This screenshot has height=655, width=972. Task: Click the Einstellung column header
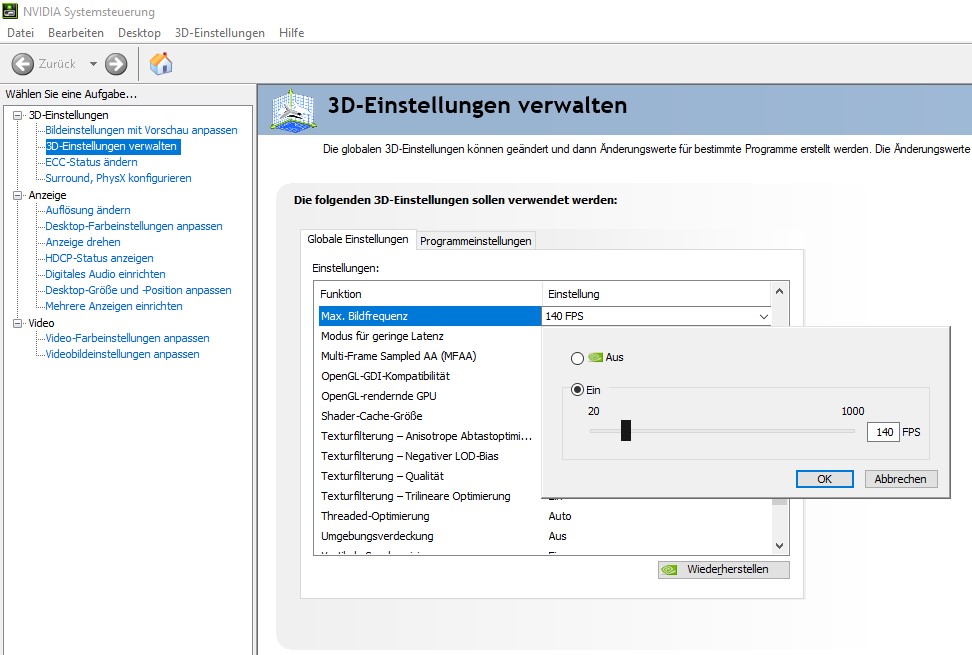pyautogui.click(x=656, y=294)
